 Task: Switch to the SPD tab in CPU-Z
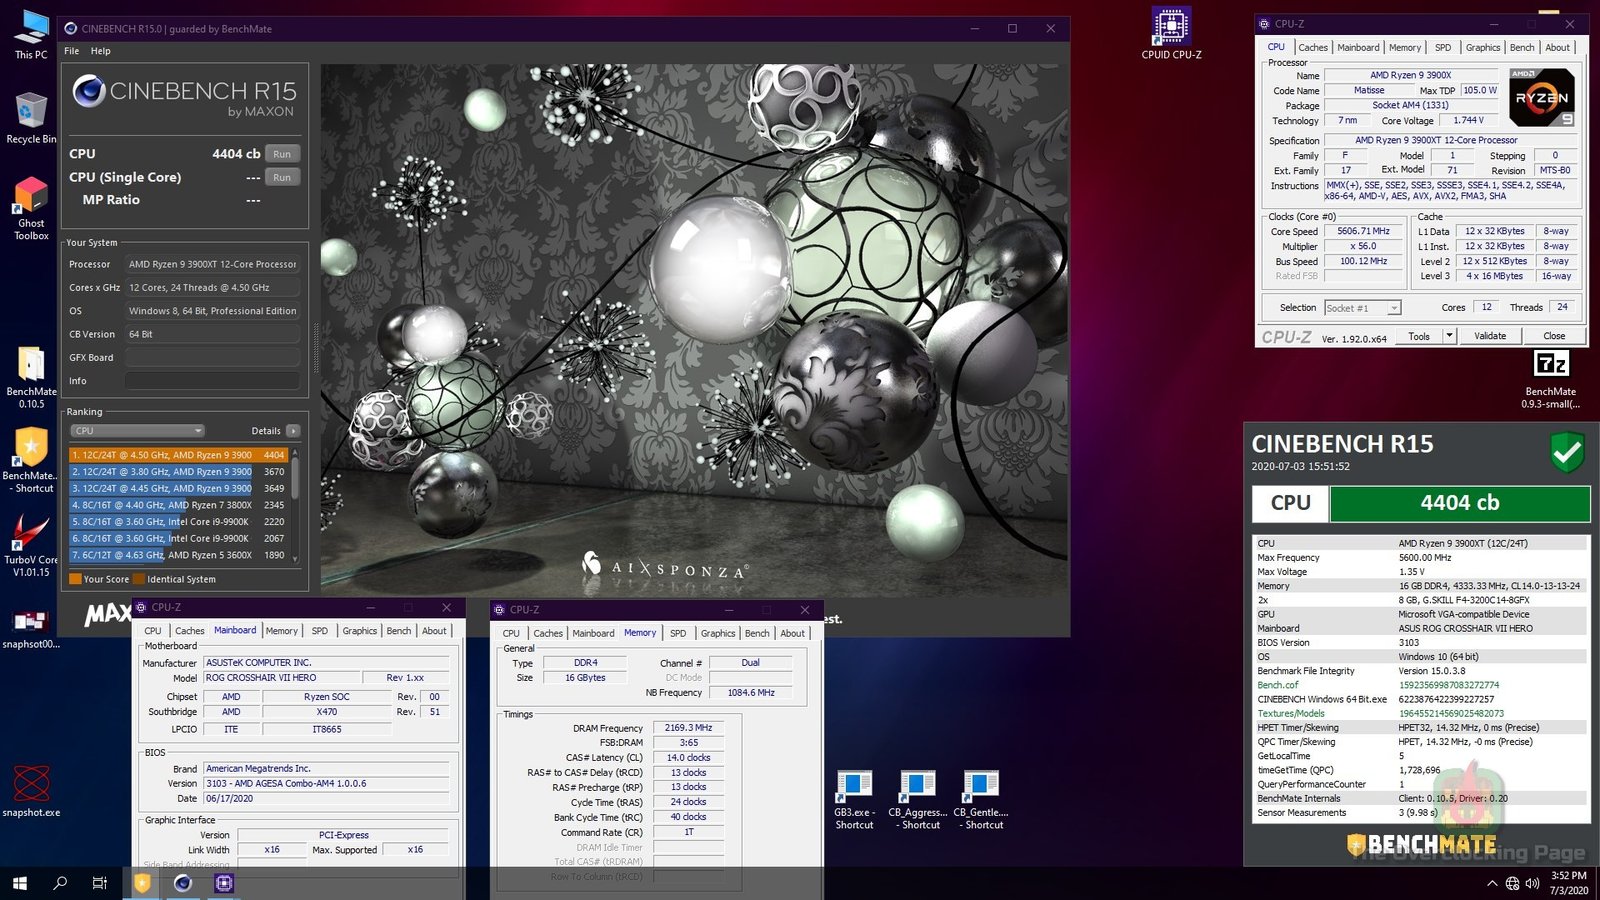[1443, 47]
